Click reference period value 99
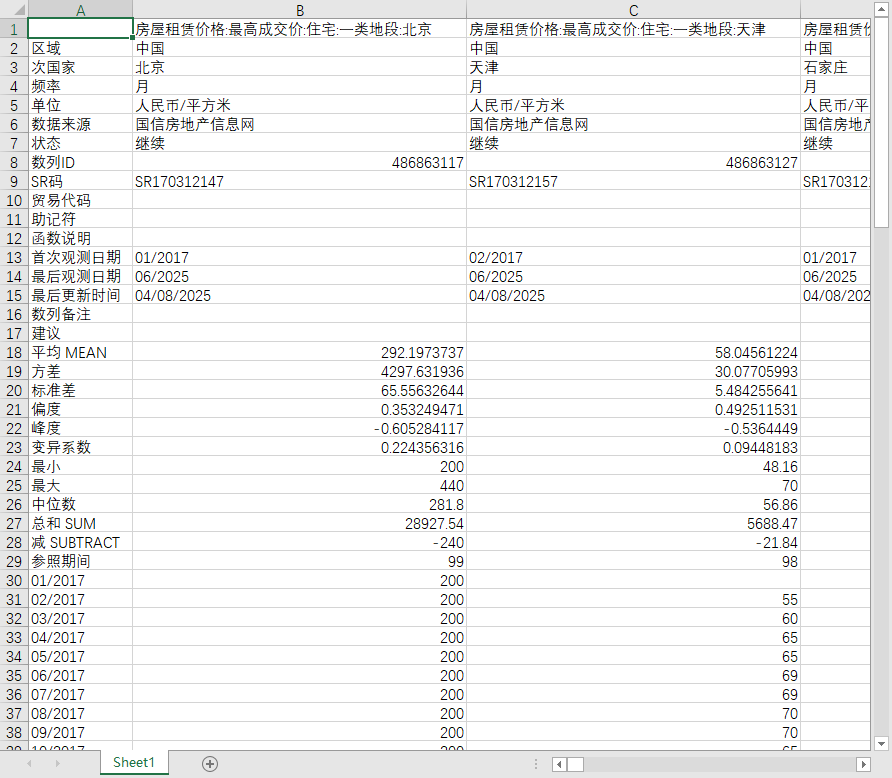The height and width of the screenshot is (778, 892). (300, 562)
